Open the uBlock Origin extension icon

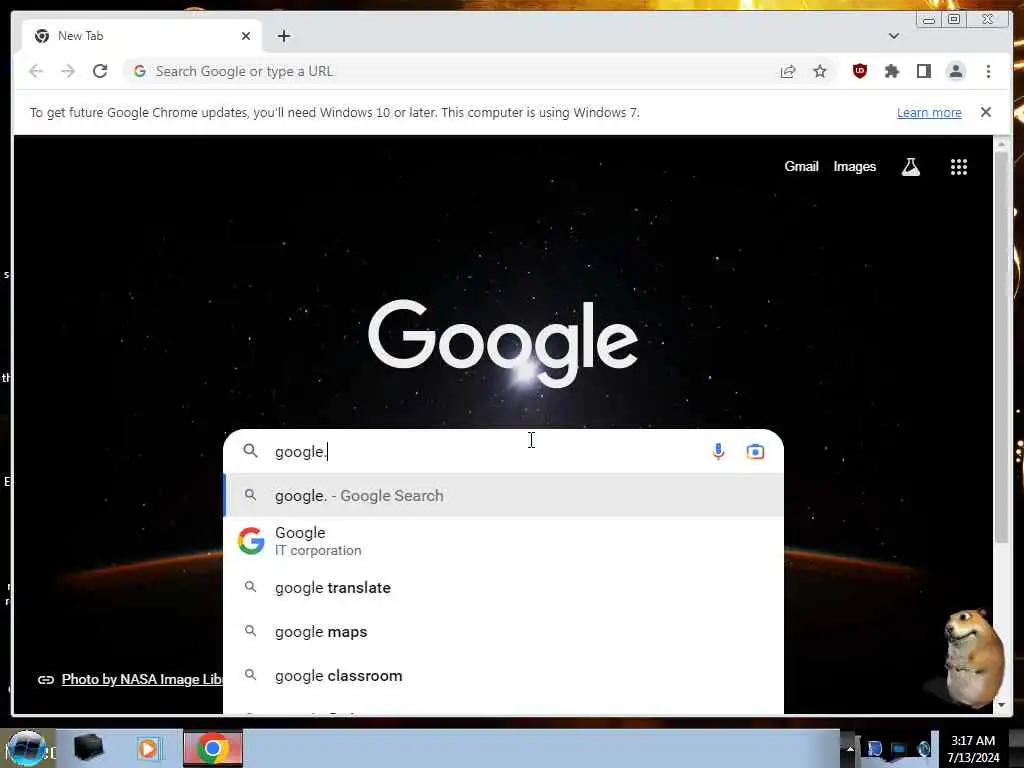(x=859, y=71)
